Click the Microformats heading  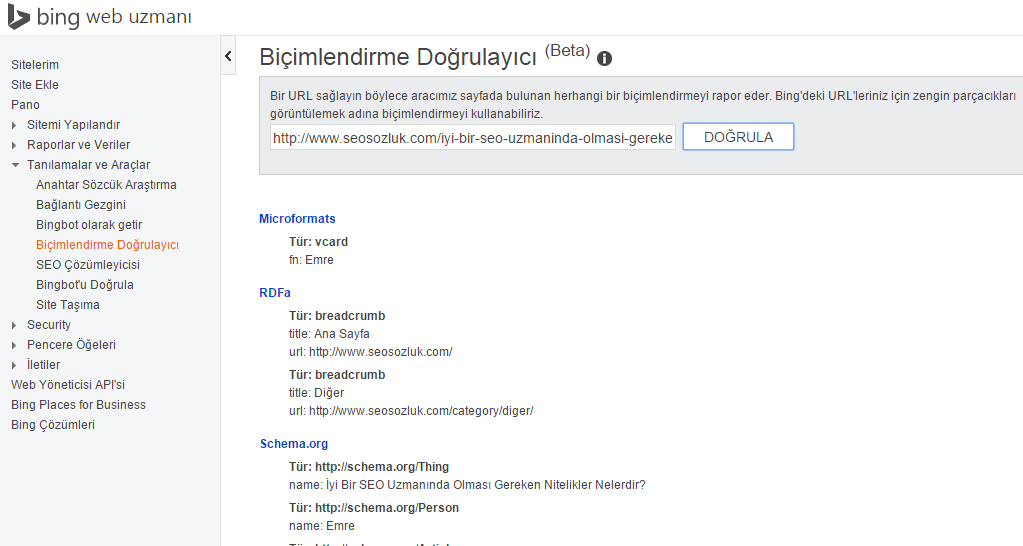point(297,219)
